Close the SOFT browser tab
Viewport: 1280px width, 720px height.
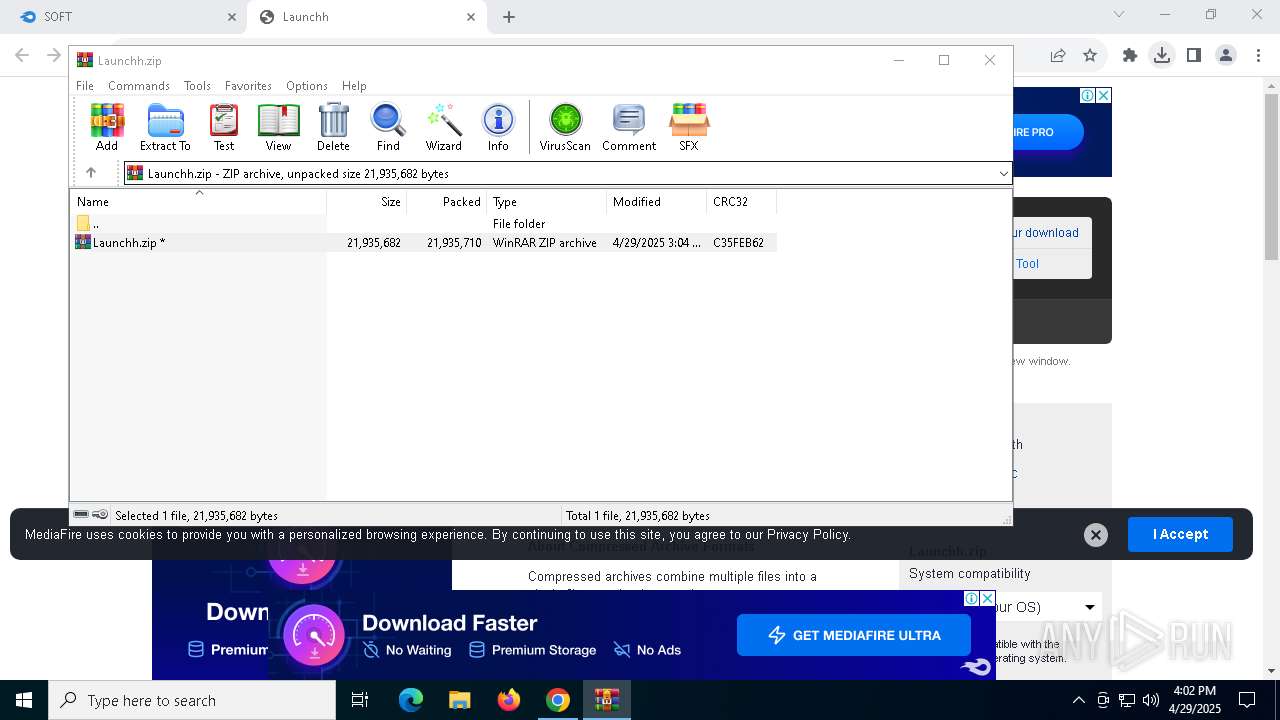[232, 17]
